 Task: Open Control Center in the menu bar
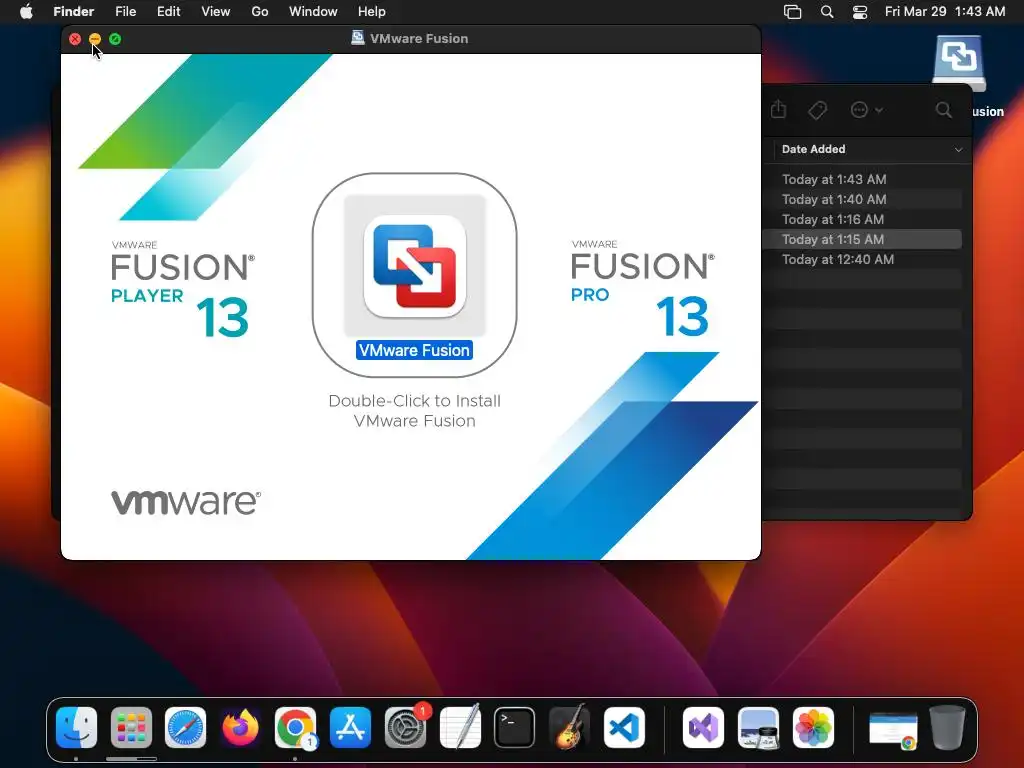tap(860, 12)
